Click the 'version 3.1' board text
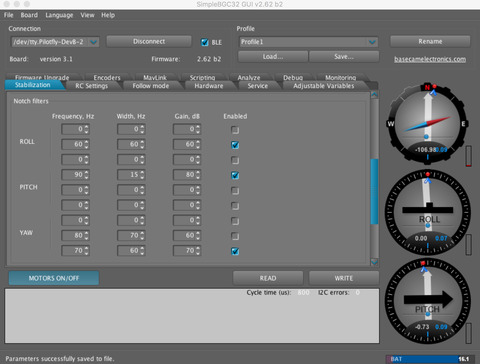This screenshot has width=480, height=364. pos(56,59)
